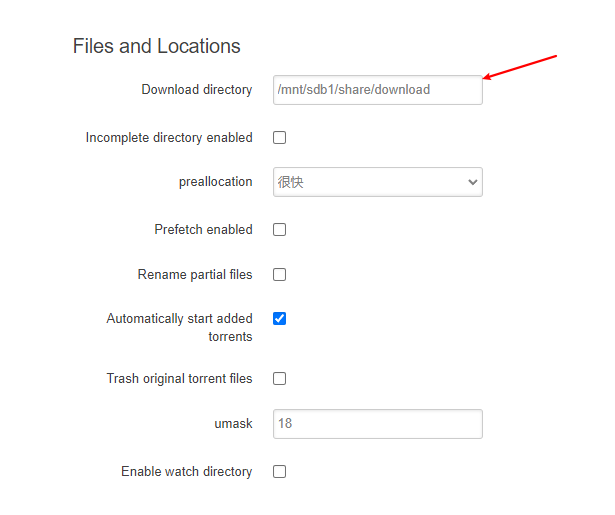Image resolution: width=615 pixels, height=515 pixels.
Task: Click the Enable watch directory label
Action: (x=187, y=471)
